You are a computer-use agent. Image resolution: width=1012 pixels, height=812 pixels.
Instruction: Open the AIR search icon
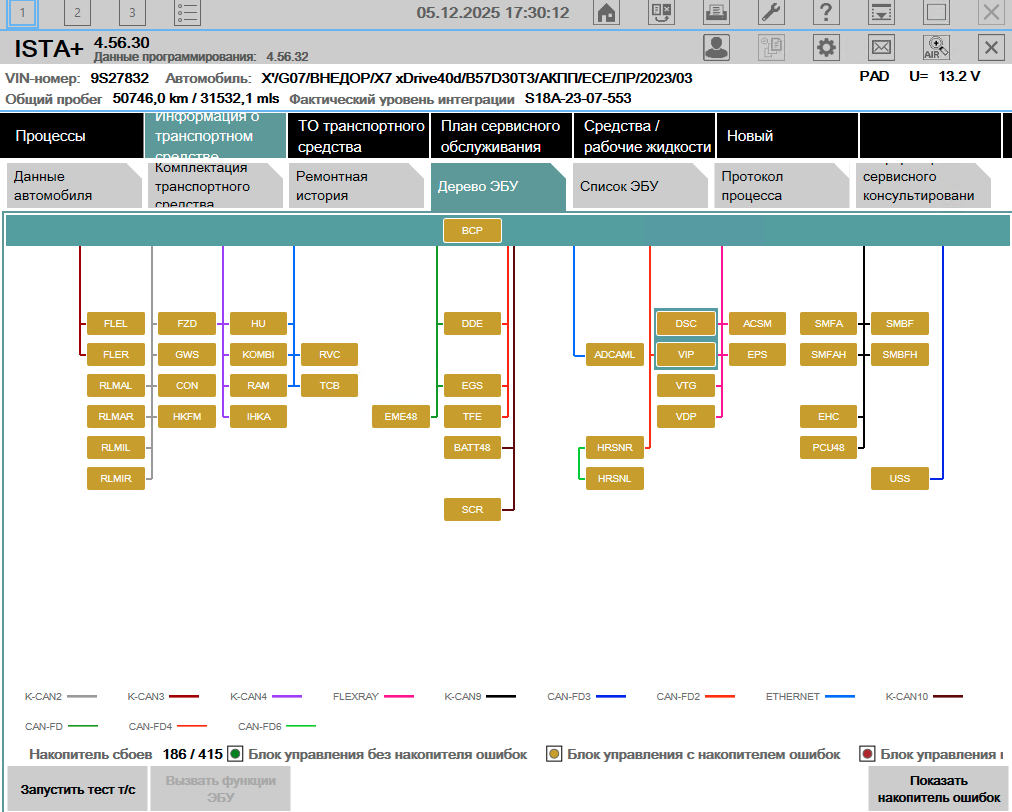tap(936, 47)
